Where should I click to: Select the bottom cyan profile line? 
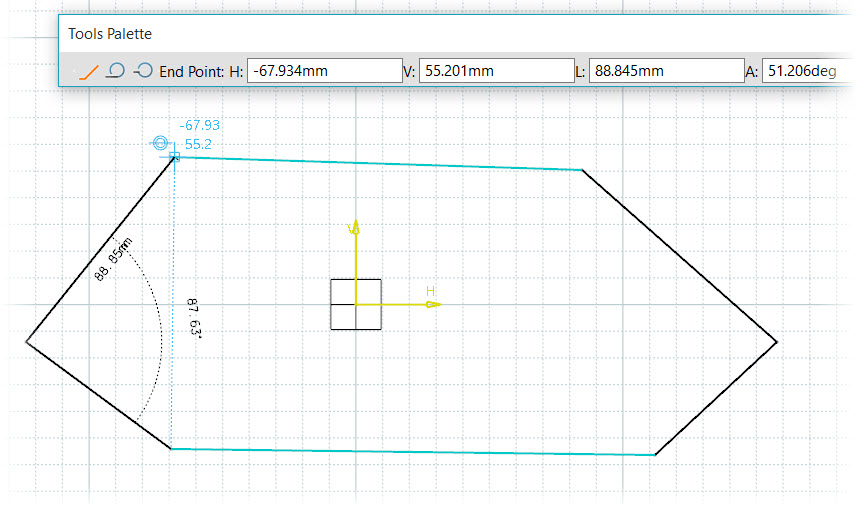pyautogui.click(x=410, y=452)
